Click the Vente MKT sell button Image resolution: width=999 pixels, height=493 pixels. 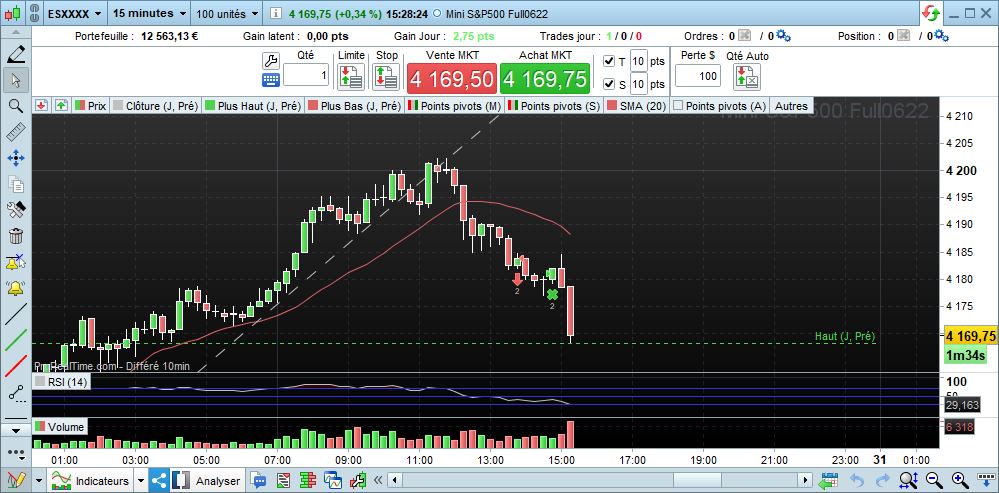pos(452,79)
